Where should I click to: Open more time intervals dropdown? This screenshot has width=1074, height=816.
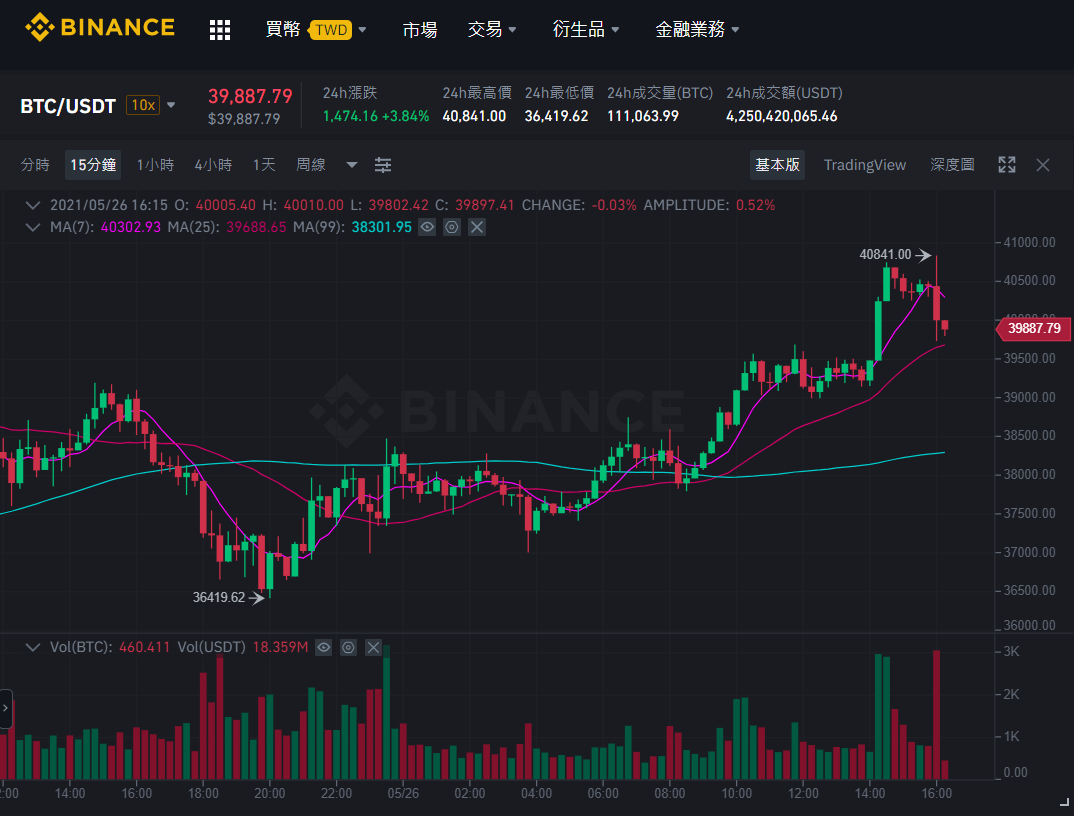[x=352, y=165]
